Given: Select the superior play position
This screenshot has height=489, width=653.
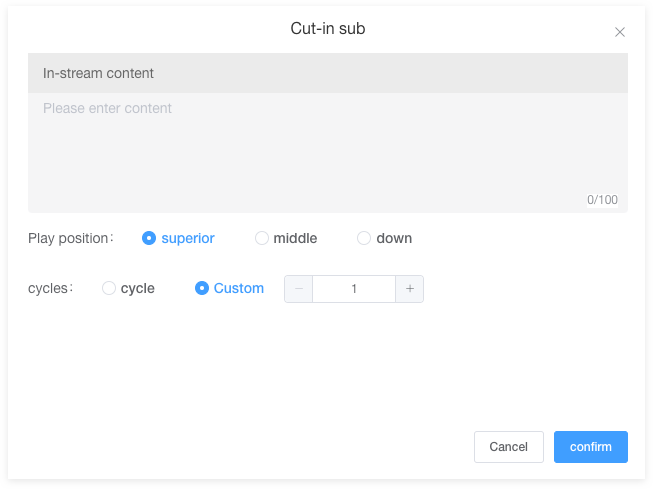Looking at the screenshot, I should pyautogui.click(x=149, y=238).
